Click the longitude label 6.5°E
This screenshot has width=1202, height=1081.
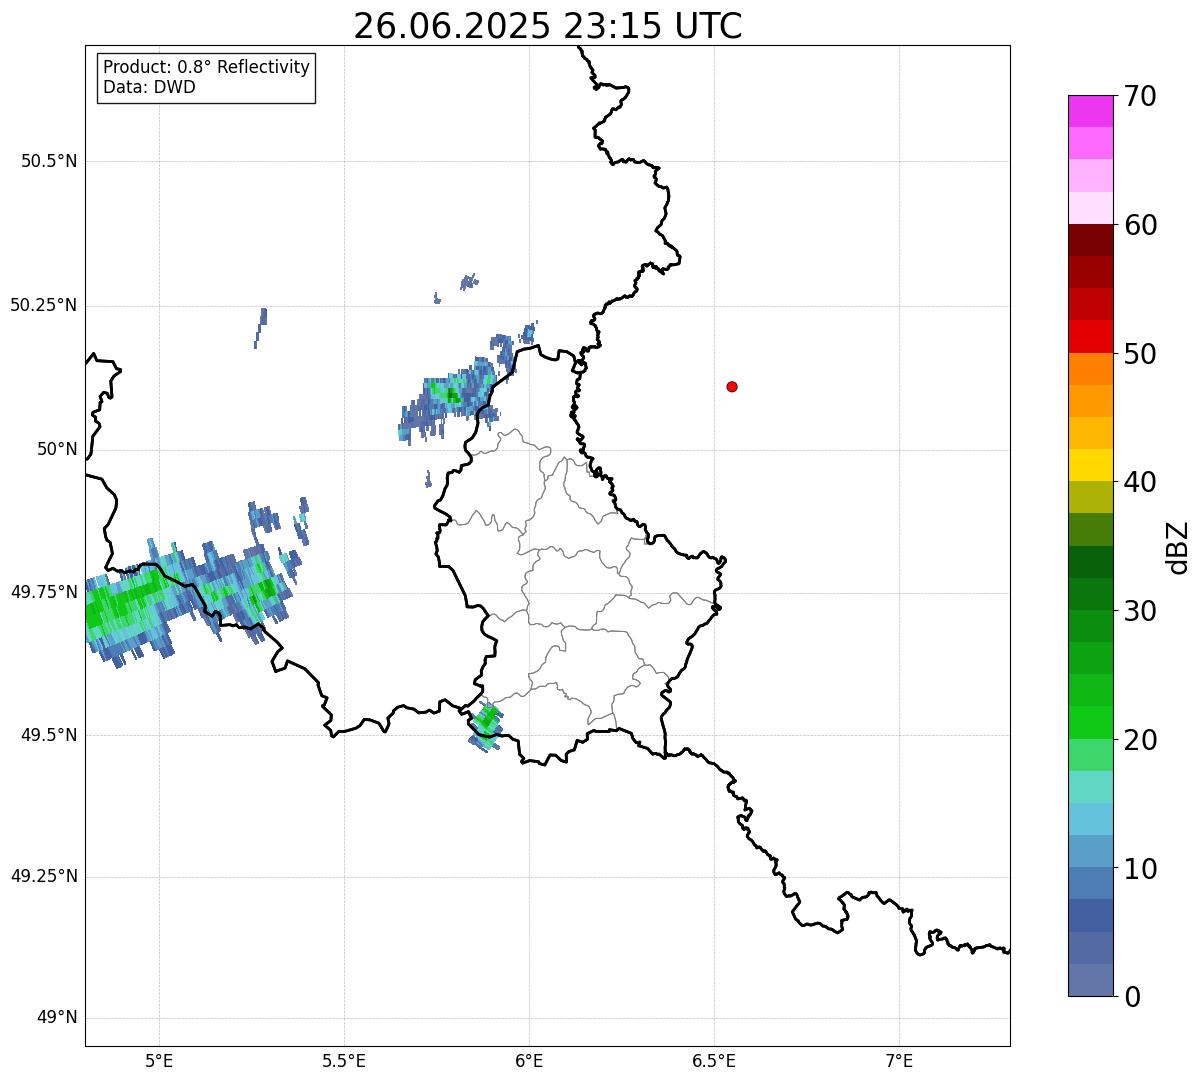[x=714, y=1060]
